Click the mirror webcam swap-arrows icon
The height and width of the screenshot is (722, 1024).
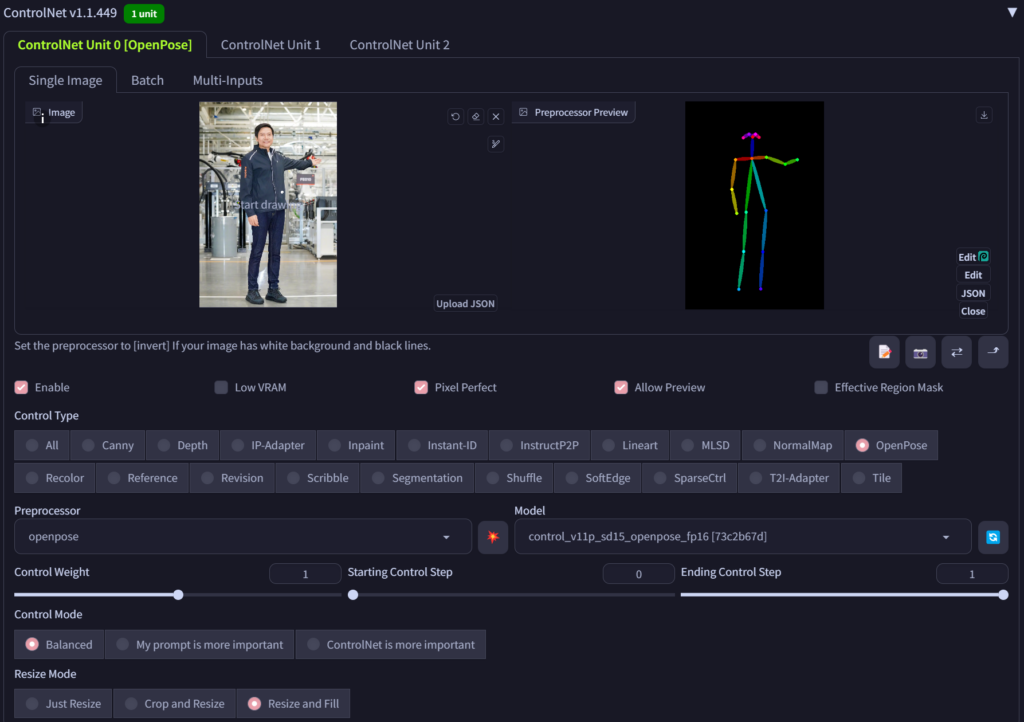point(956,352)
